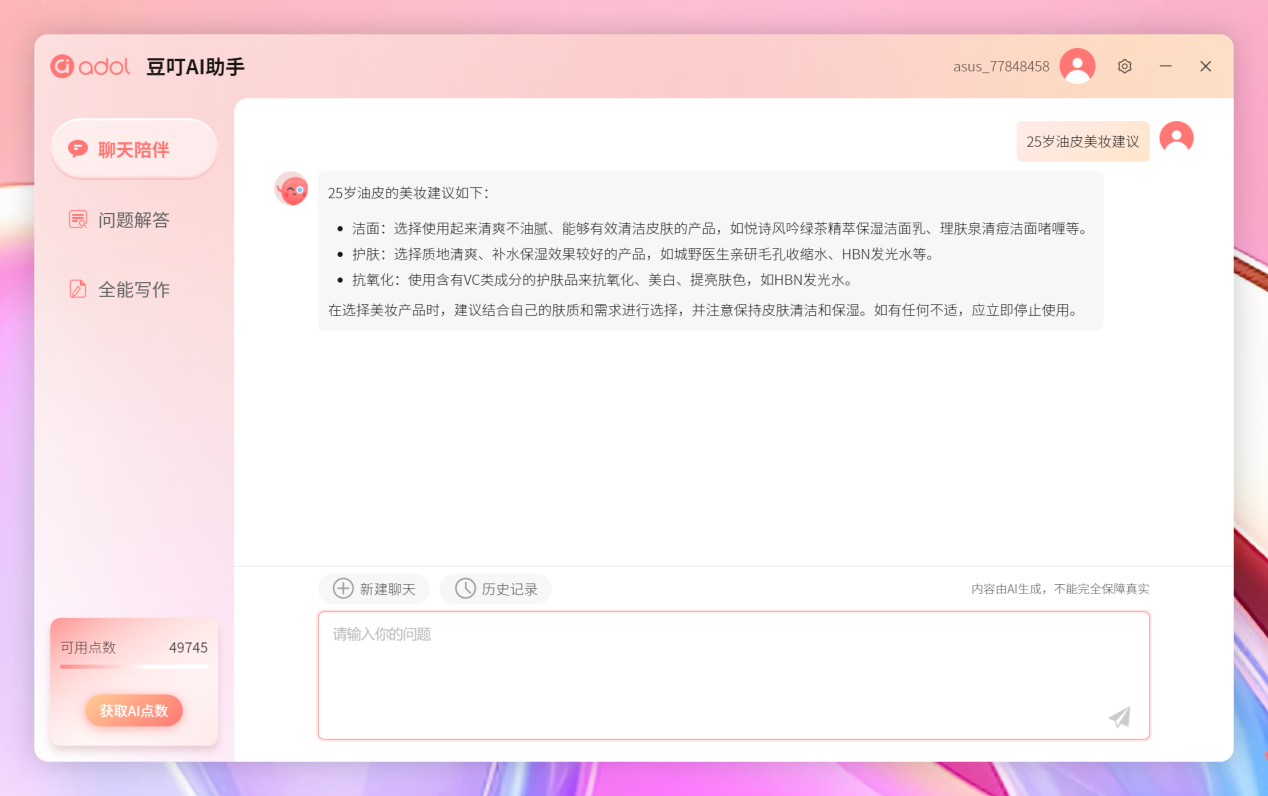Click the send paper plane icon
Screen dimensions: 1268x796
[1119, 717]
